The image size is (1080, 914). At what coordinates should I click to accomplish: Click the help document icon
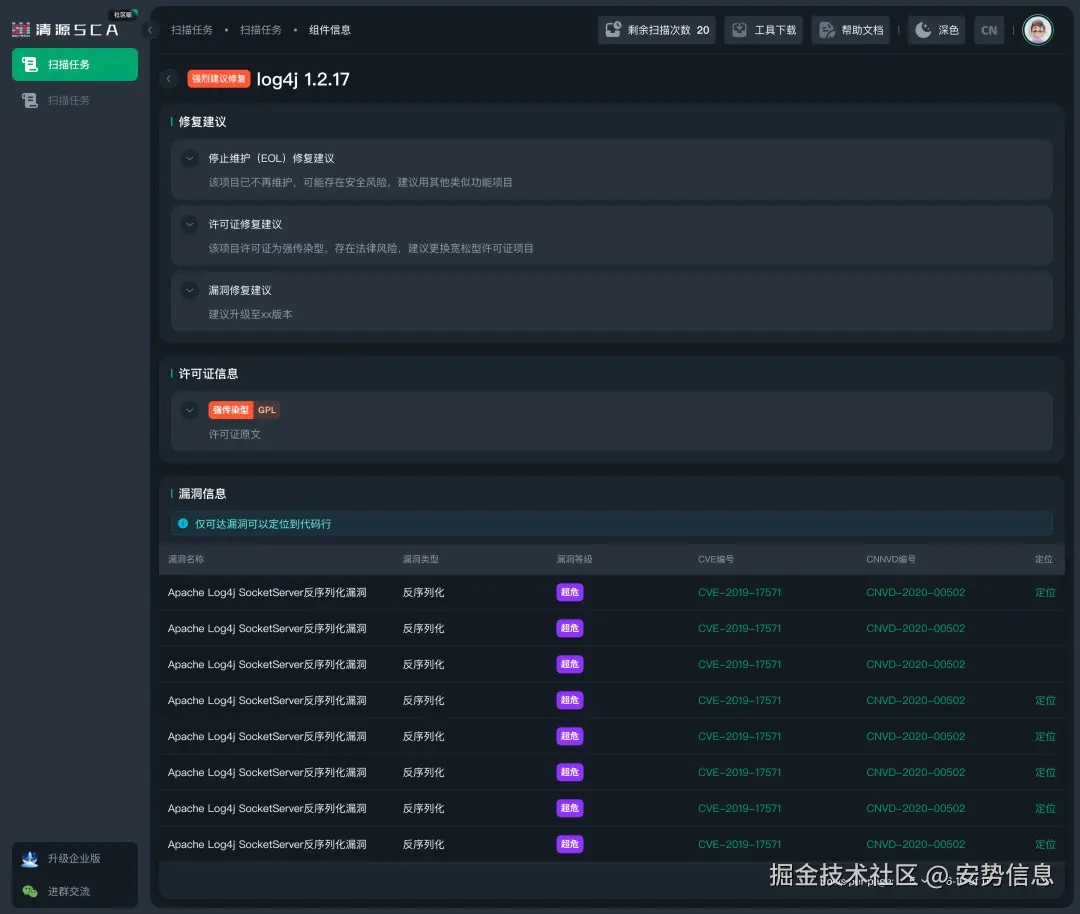point(827,30)
